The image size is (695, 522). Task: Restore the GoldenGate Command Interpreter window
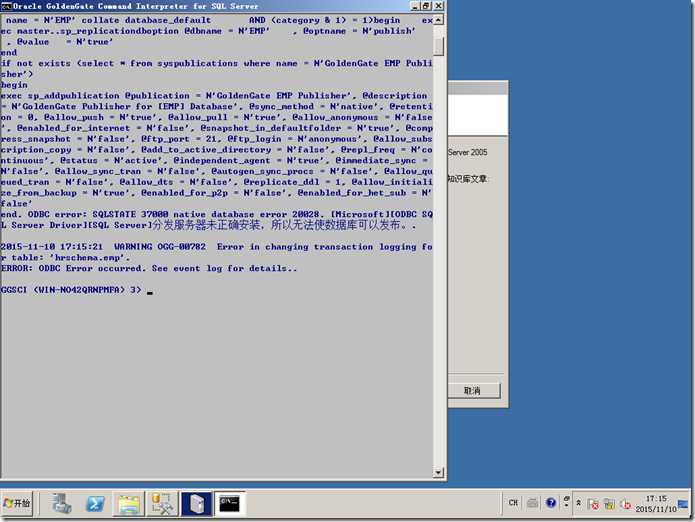[426, 6]
